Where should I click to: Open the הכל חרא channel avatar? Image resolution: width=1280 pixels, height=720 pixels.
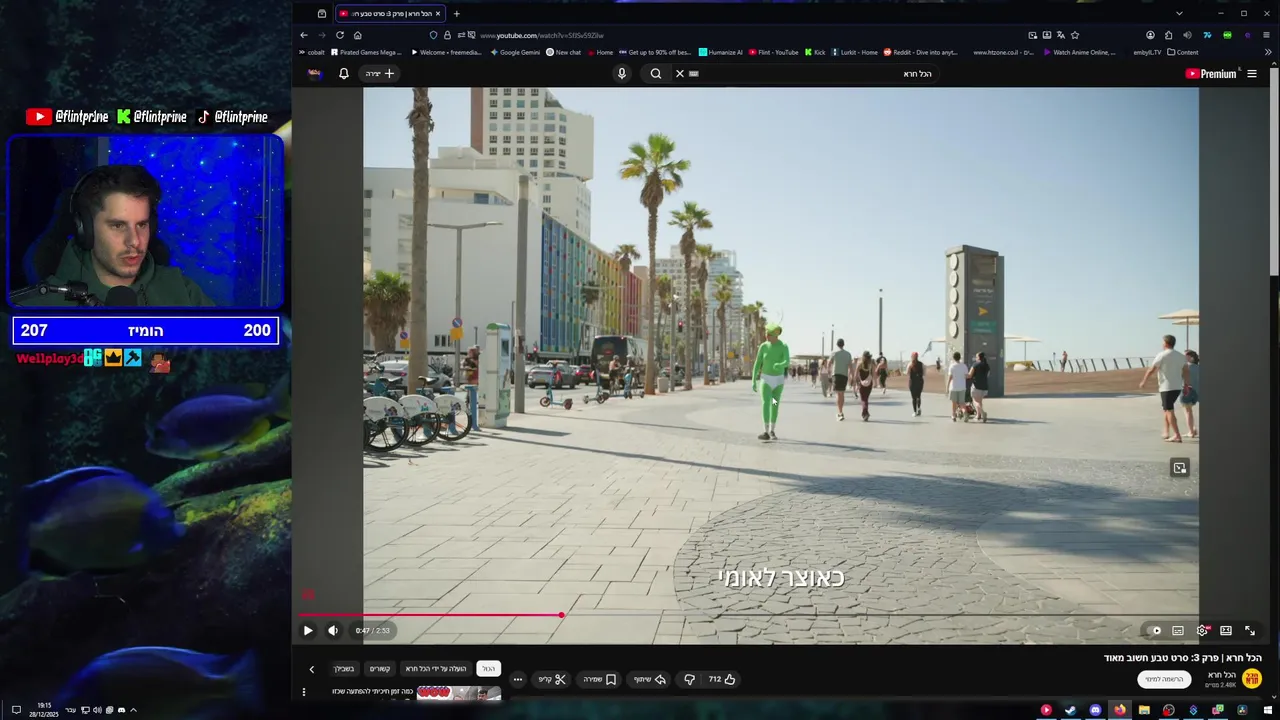click(x=1252, y=679)
